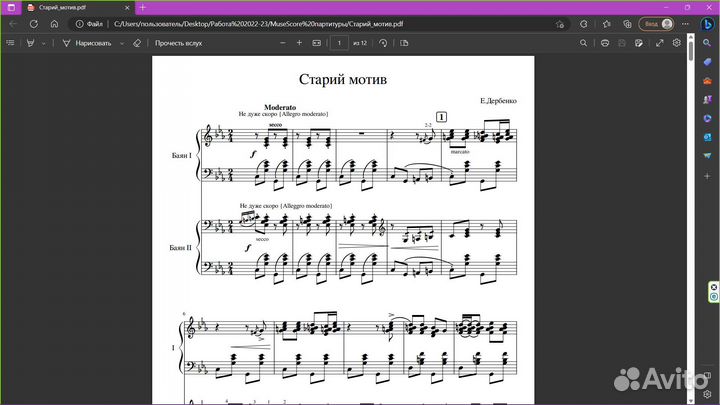Click the page number input field
Viewport: 720px width, 405px height.
[x=340, y=43]
